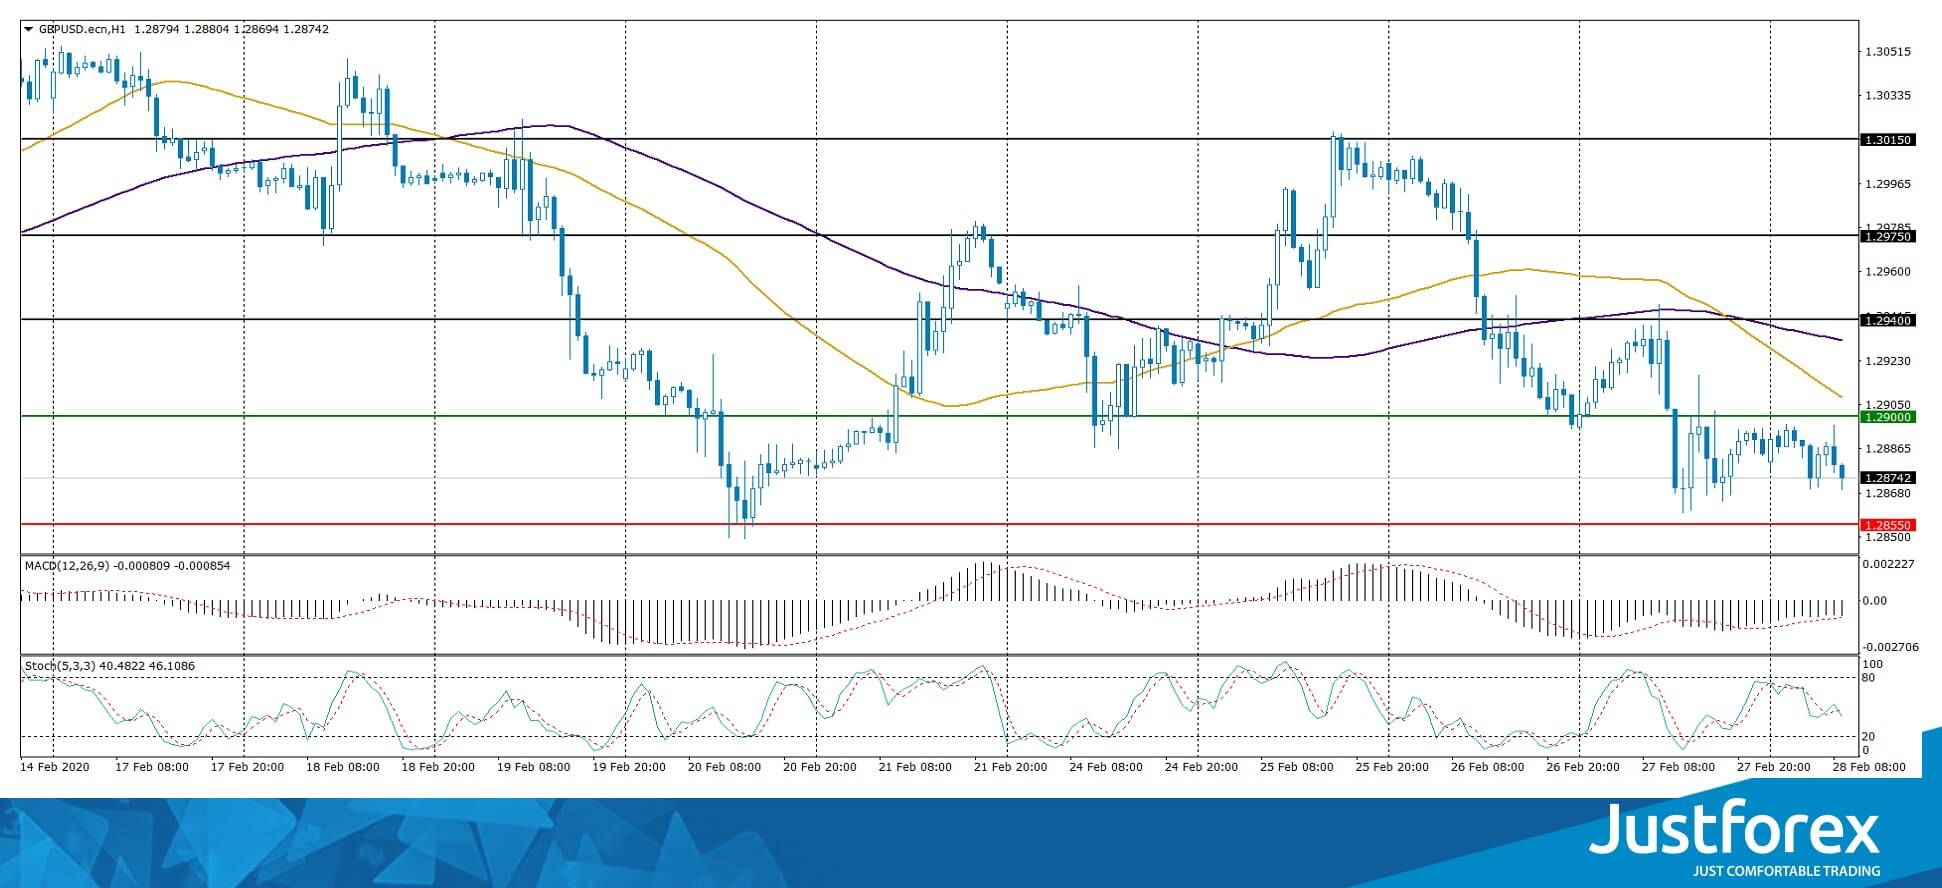Click the GBPUSD.ecn,H1 chart title text
The image size is (1942, 888).
pyautogui.click(x=82, y=30)
